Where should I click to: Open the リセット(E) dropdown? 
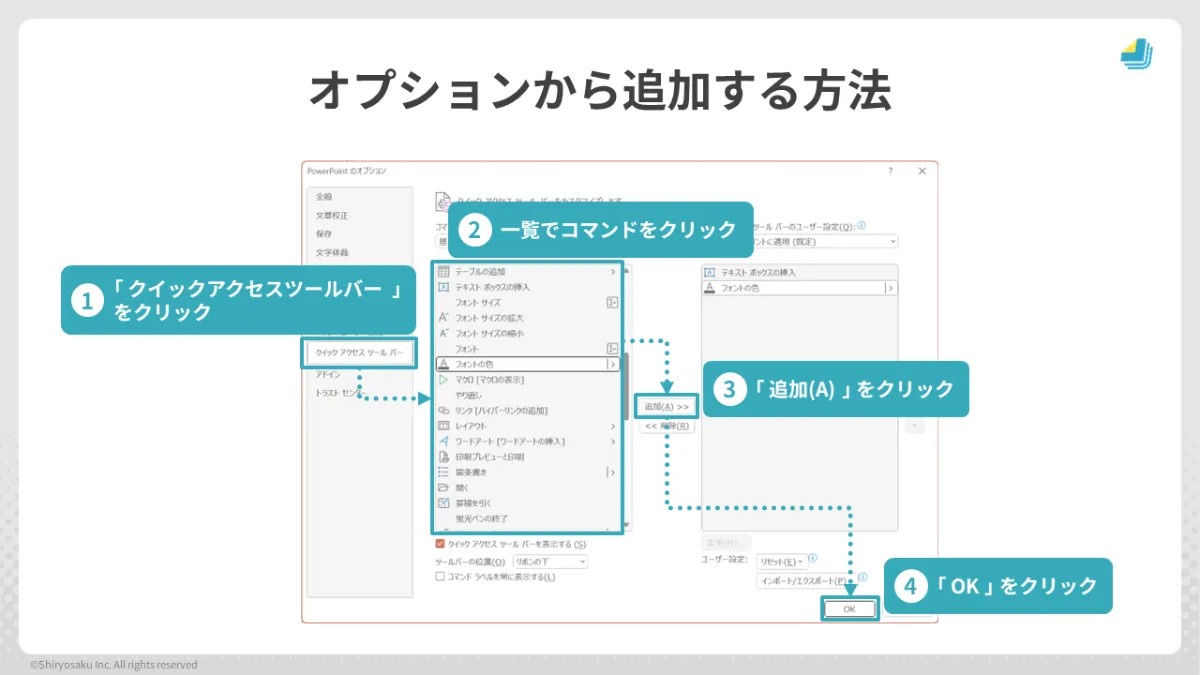(x=781, y=562)
